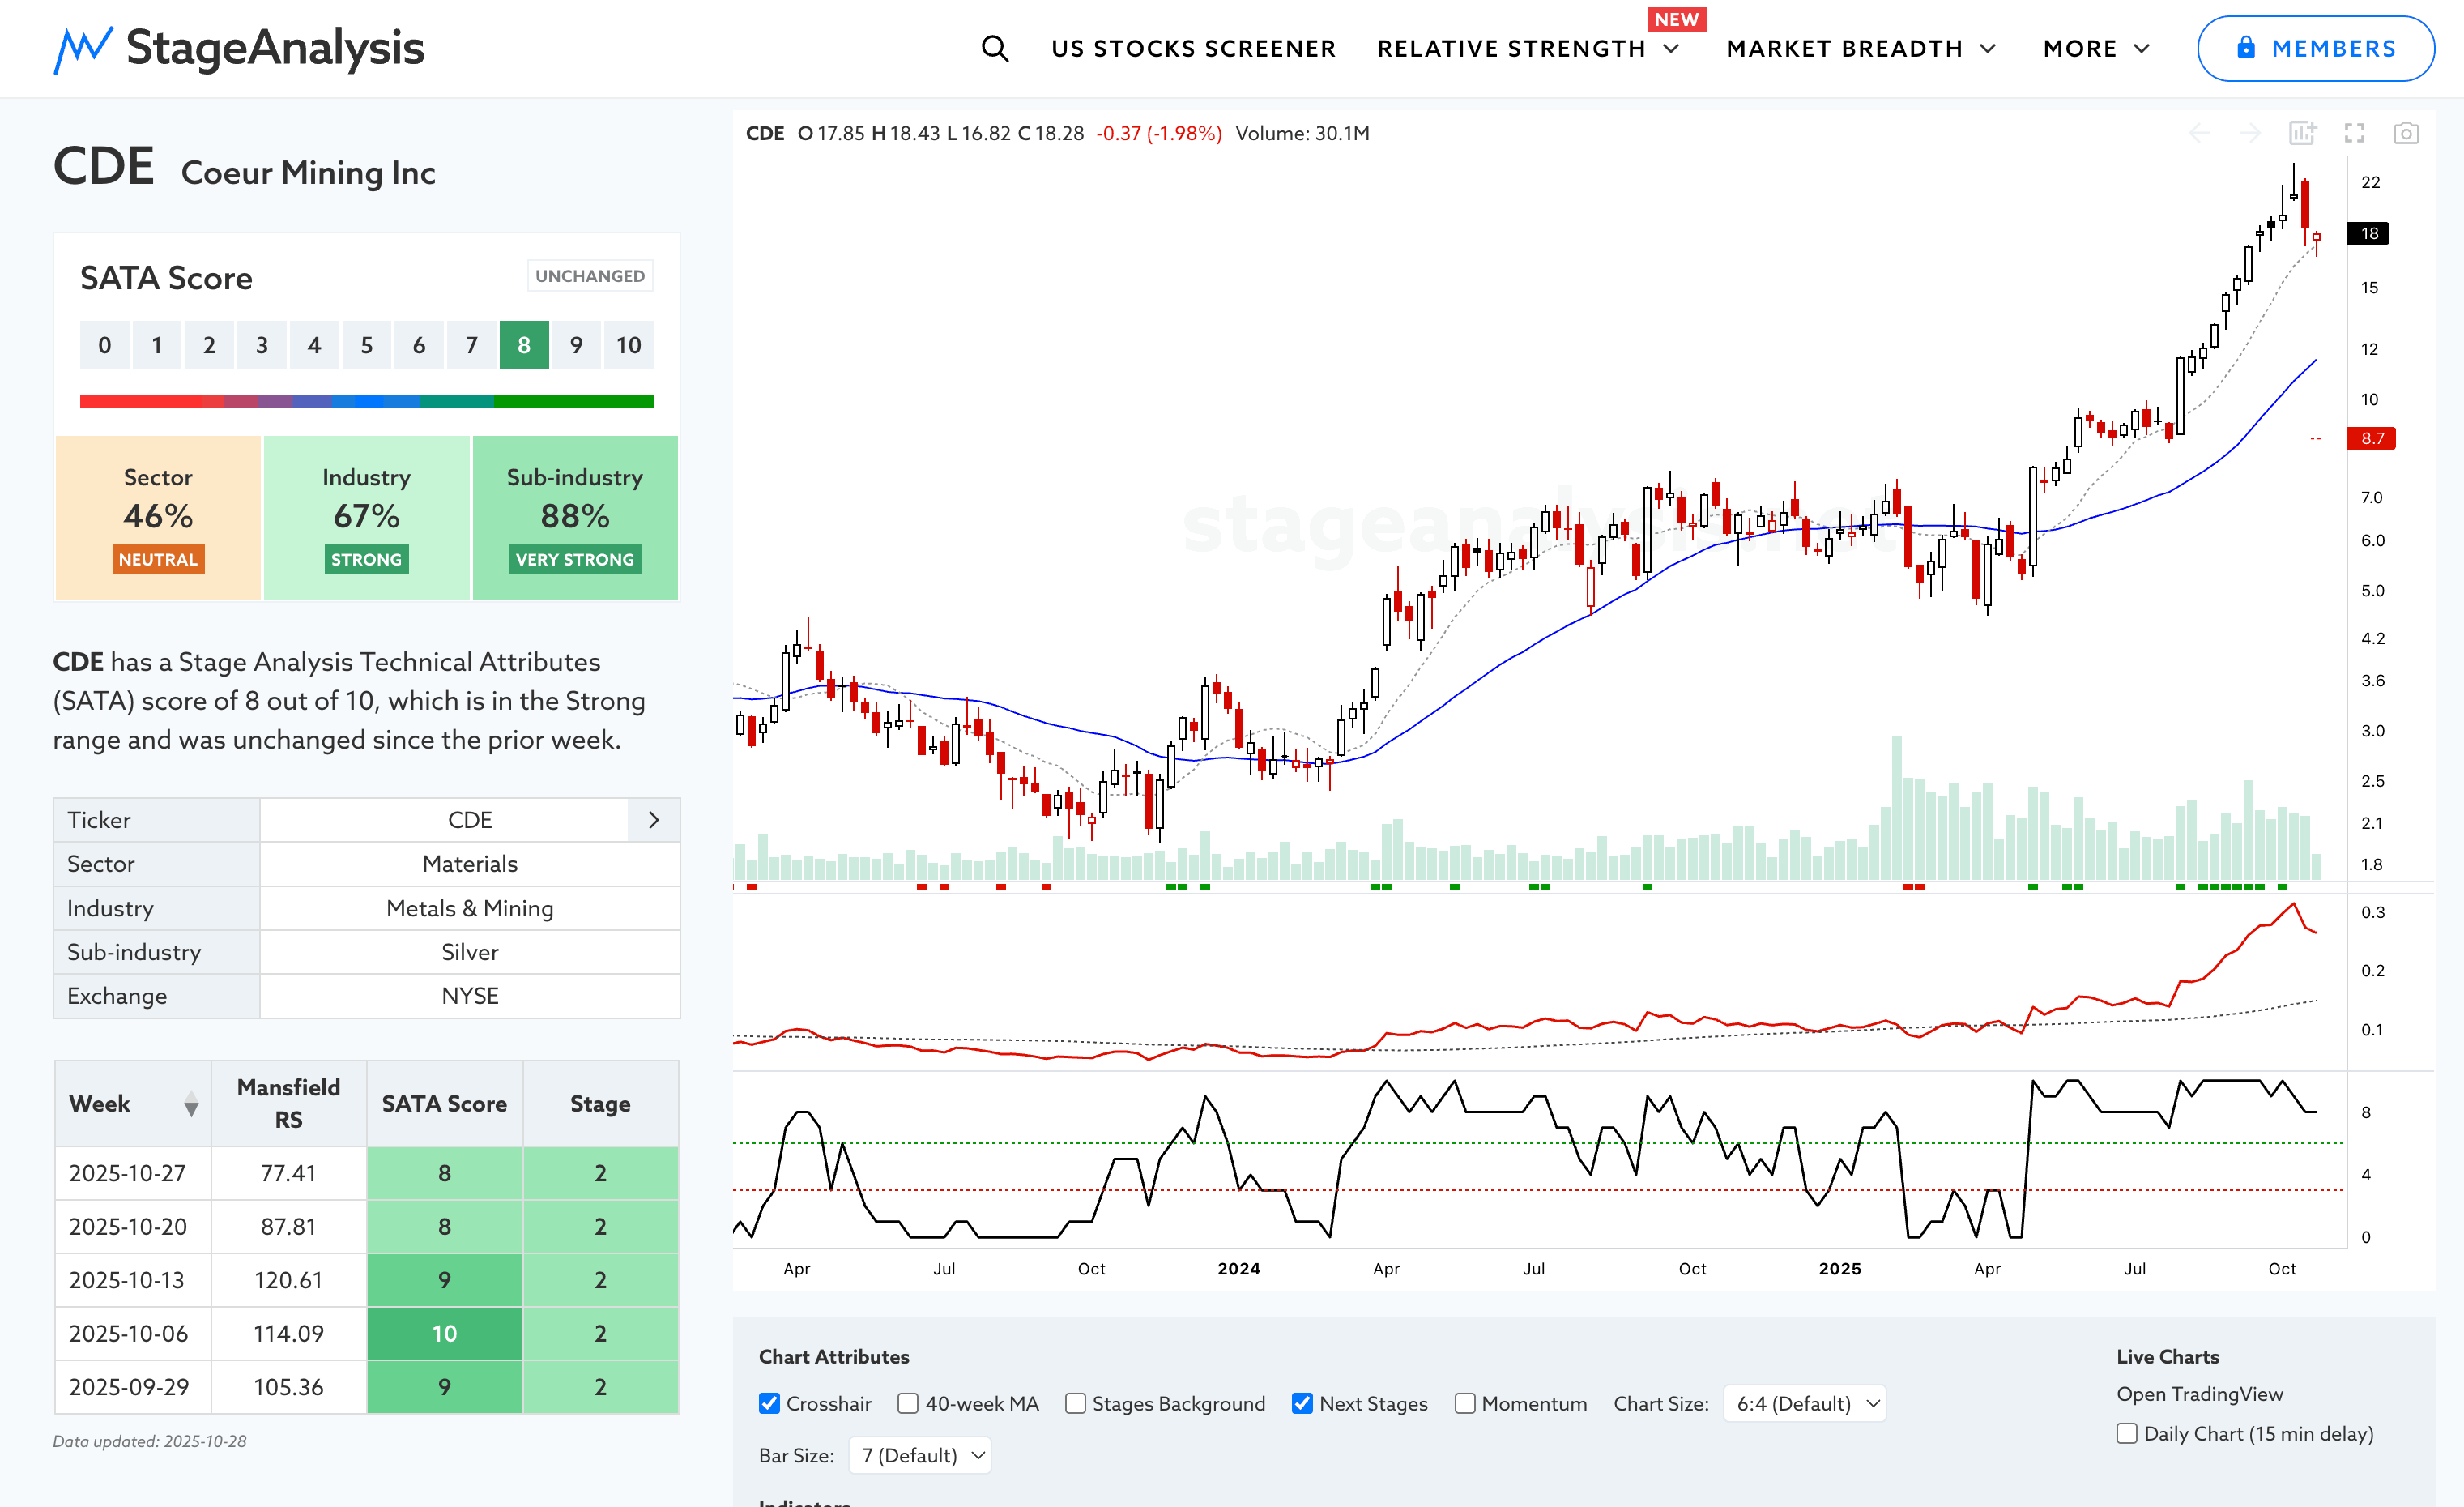Click the add chart indicator icon
This screenshot has height=1507, width=2464.
tap(2302, 133)
